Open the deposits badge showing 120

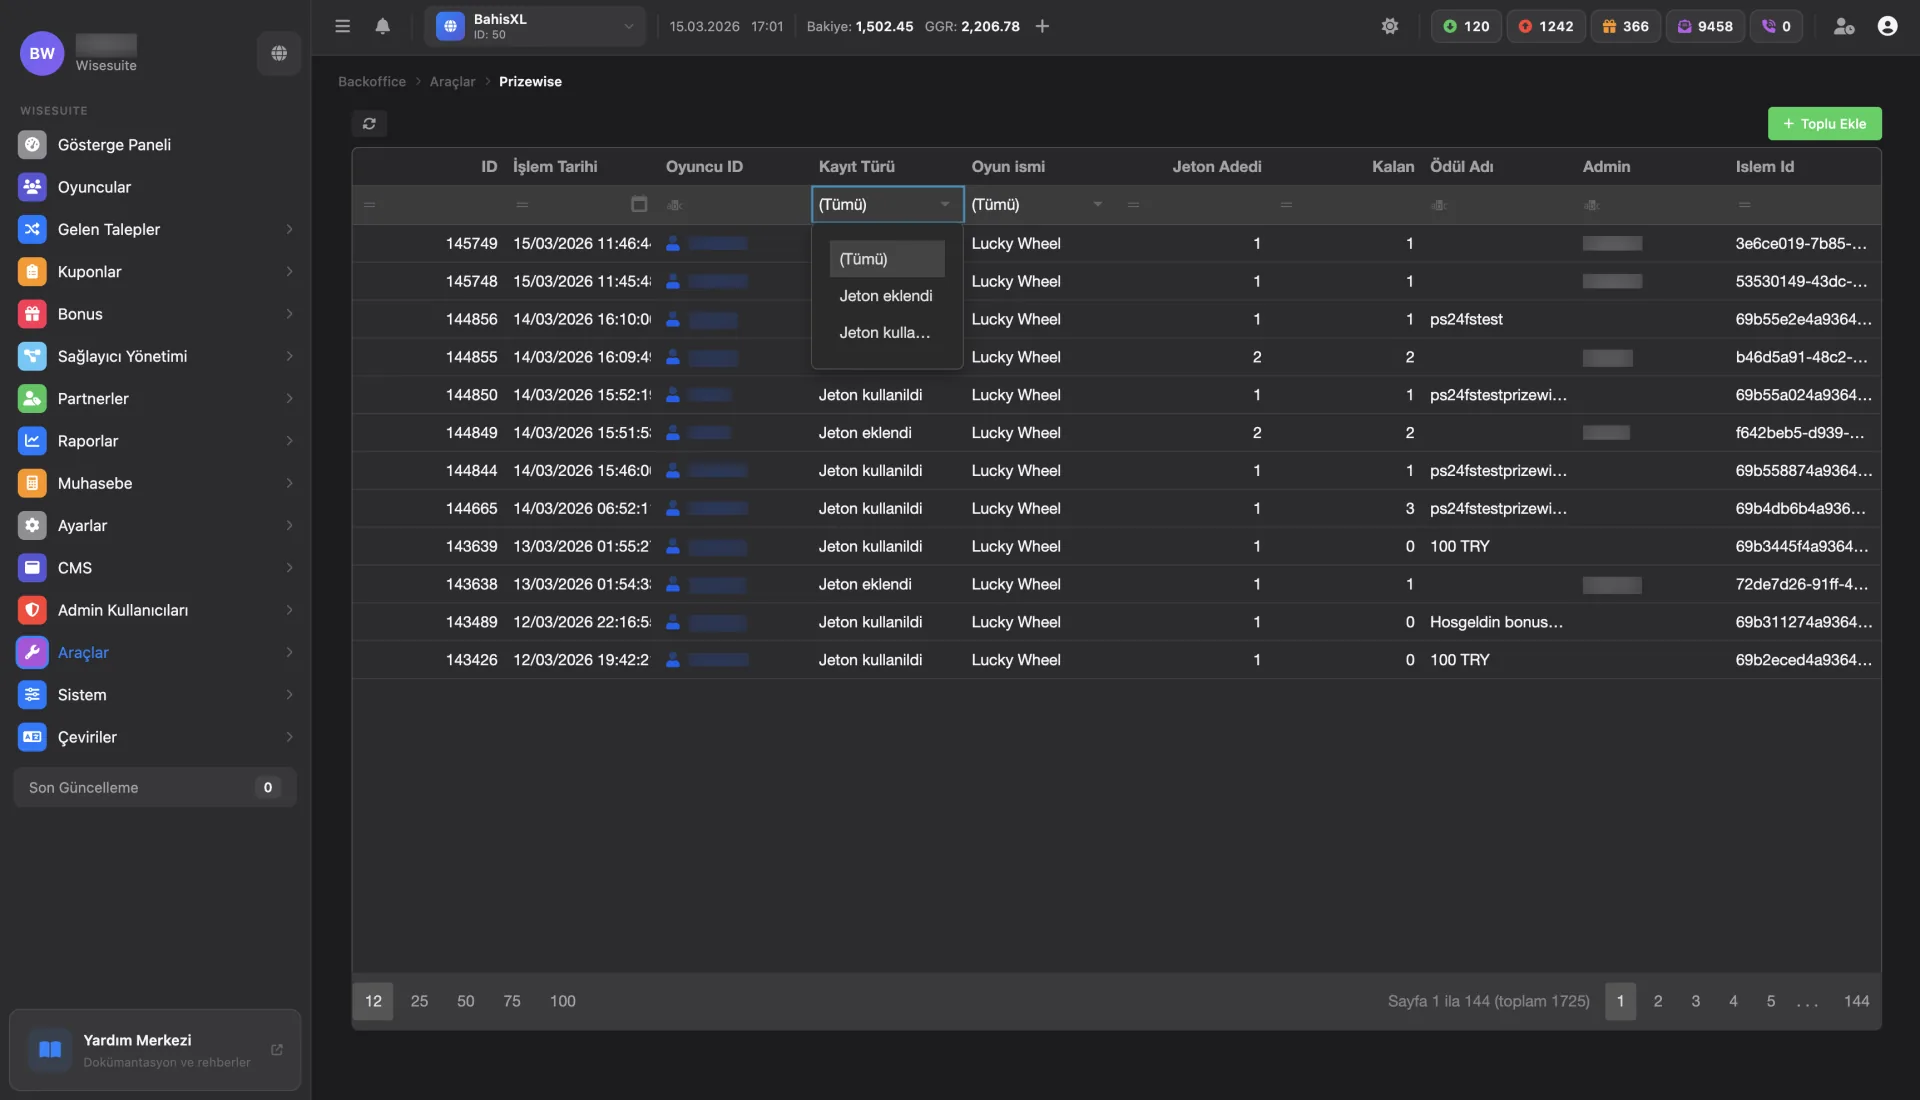click(x=1465, y=26)
